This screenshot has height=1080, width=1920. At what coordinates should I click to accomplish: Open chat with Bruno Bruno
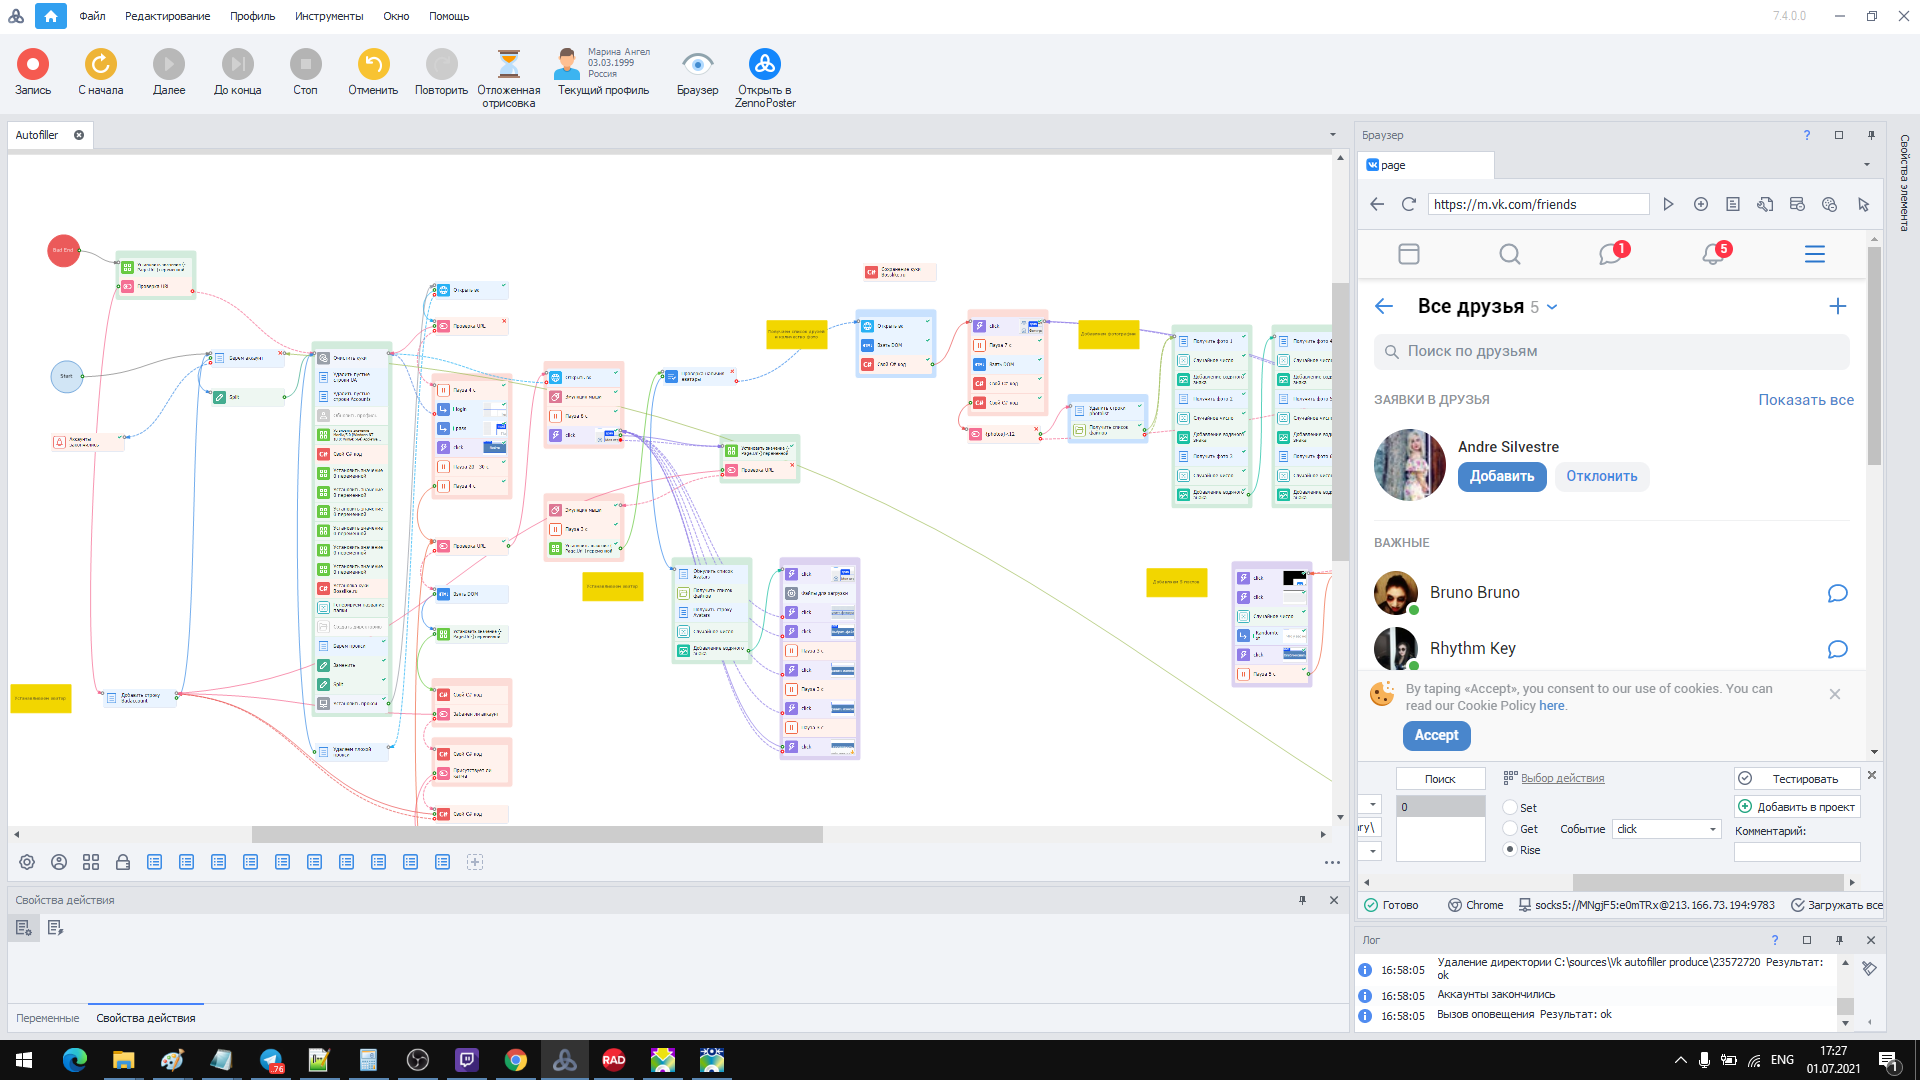pyautogui.click(x=1837, y=593)
